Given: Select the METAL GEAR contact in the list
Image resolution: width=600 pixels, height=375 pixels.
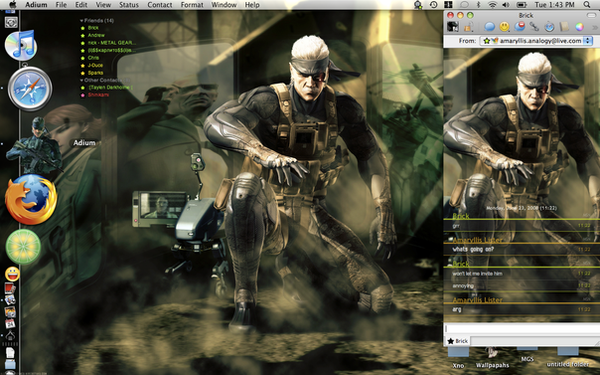Looking at the screenshot, I should tap(111, 43).
